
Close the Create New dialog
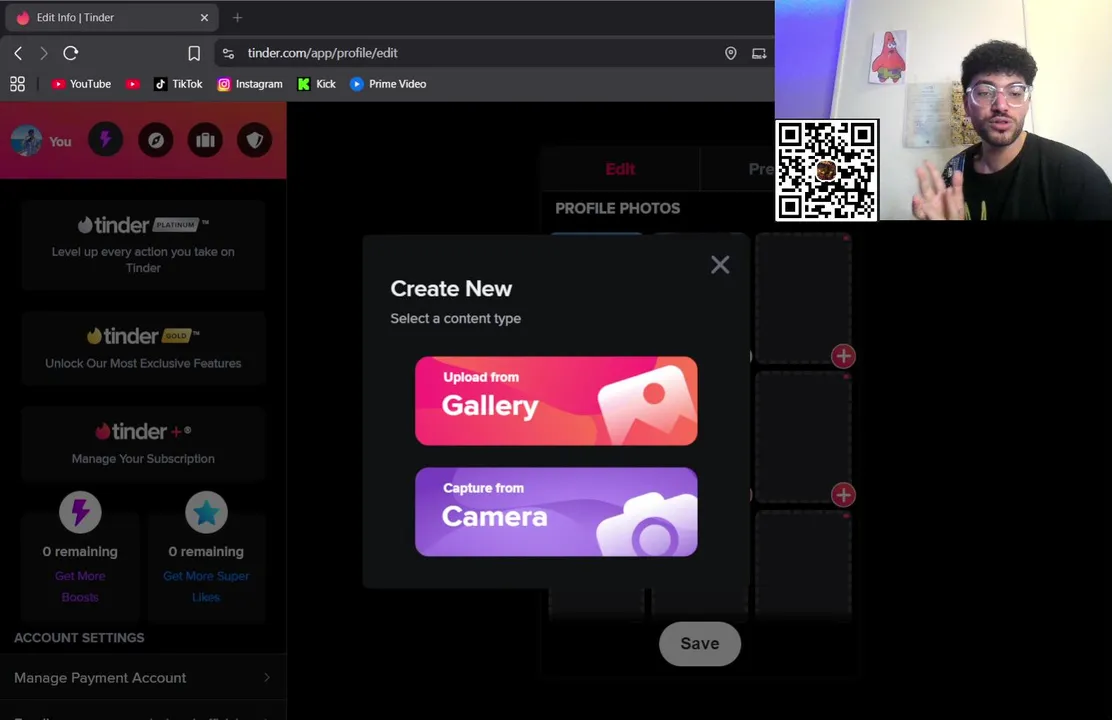[x=720, y=265]
